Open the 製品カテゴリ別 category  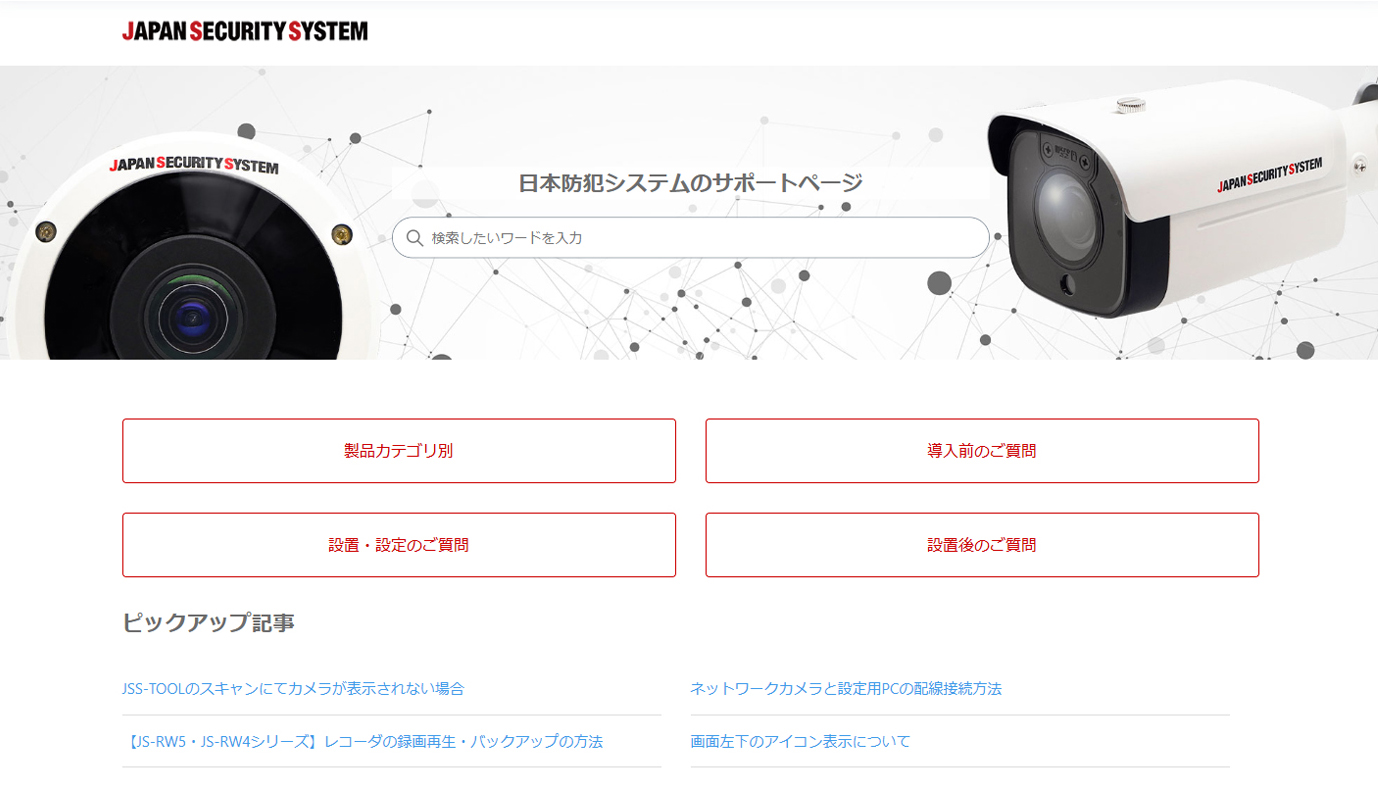(399, 451)
